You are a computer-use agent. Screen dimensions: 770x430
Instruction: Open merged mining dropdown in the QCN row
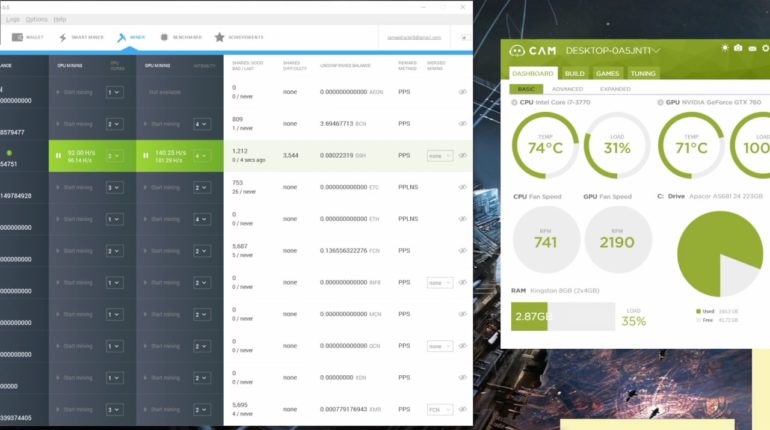click(x=440, y=346)
